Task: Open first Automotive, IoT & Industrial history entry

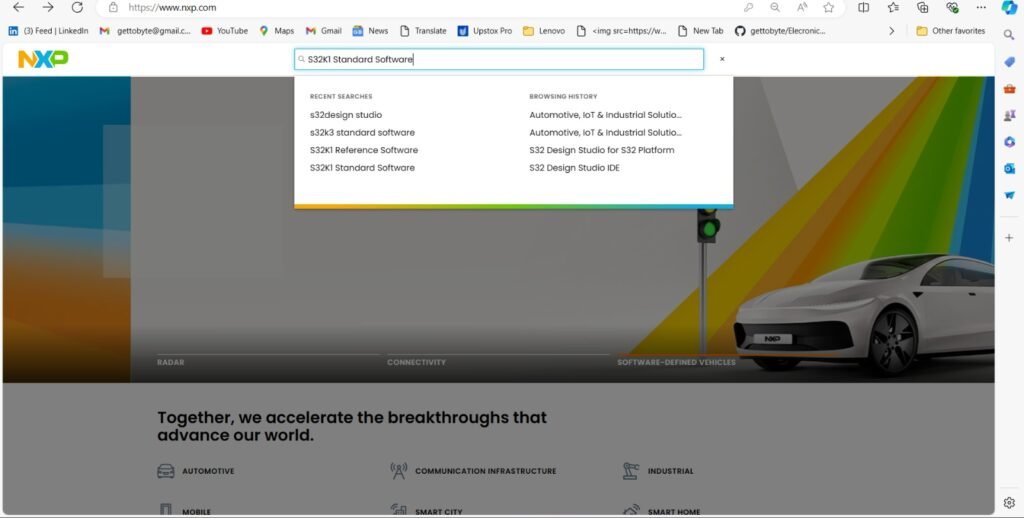Action: (605, 115)
